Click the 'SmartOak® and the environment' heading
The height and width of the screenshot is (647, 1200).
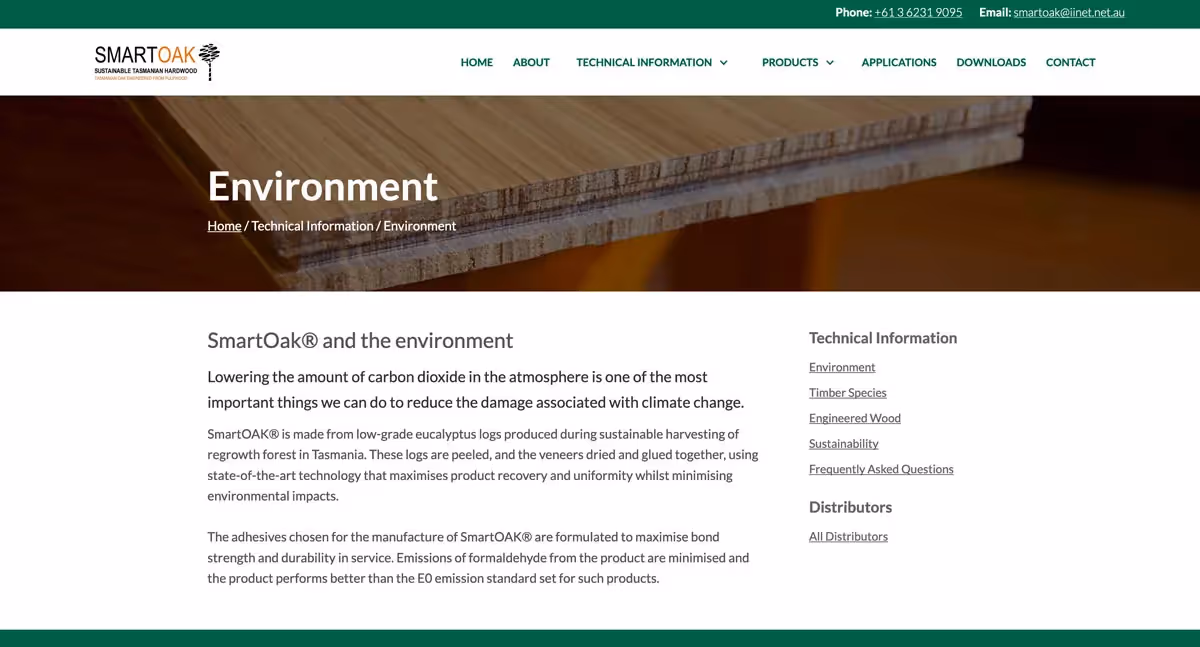pos(360,340)
